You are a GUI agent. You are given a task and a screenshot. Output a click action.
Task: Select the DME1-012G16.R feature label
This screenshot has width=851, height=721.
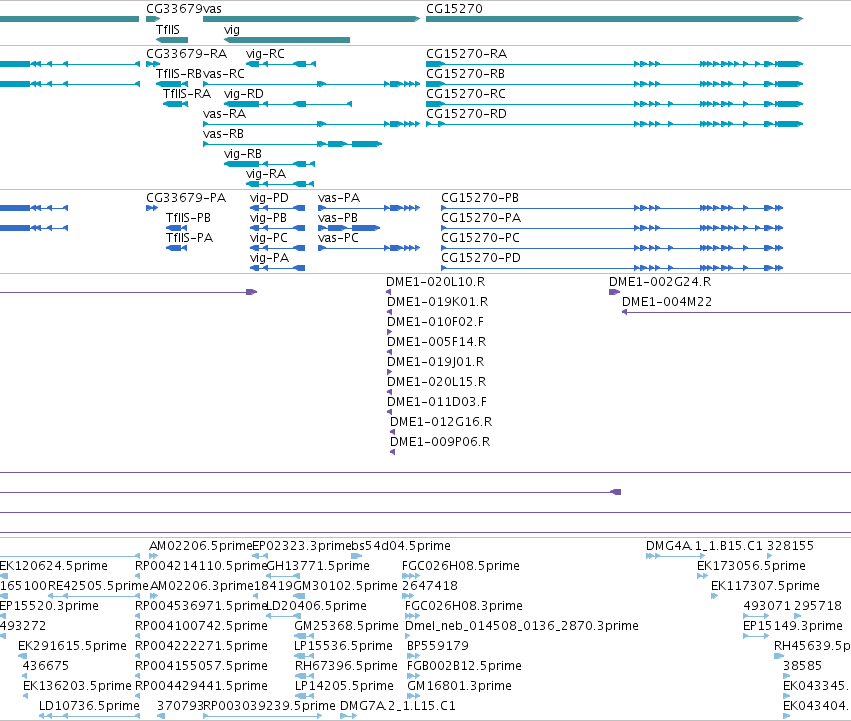click(x=441, y=422)
